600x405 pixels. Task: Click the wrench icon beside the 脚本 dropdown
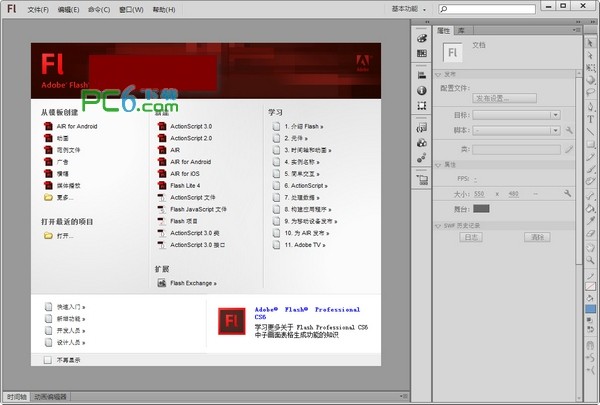click(568, 130)
